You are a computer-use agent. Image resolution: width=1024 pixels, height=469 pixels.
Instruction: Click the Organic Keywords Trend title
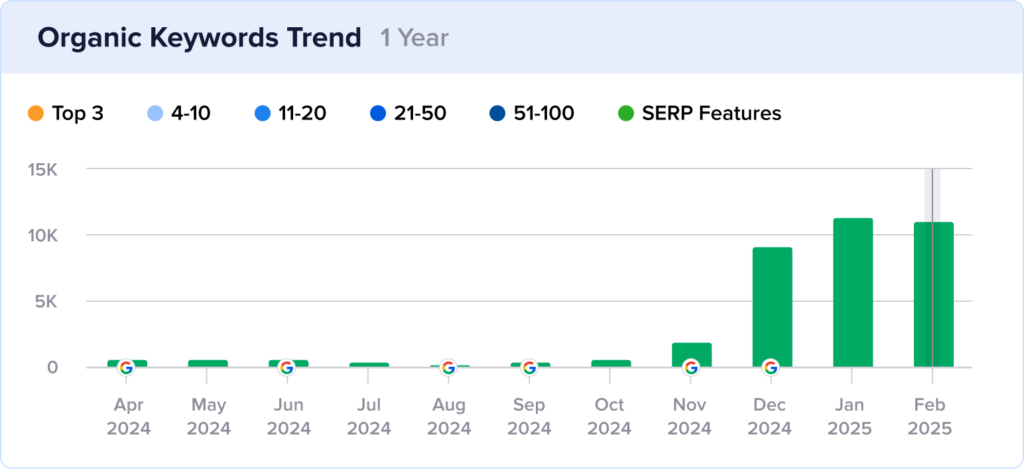point(199,38)
